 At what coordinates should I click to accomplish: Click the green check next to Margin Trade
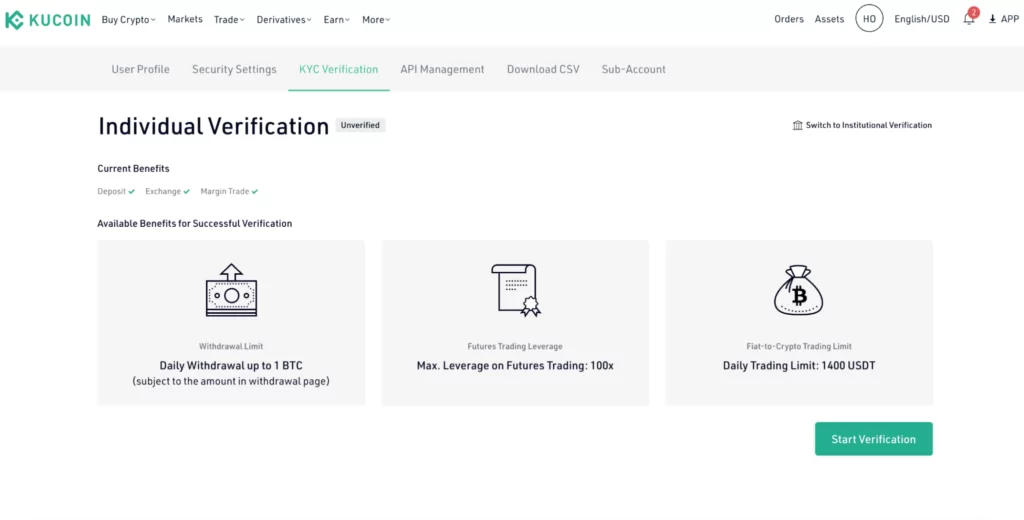coord(255,191)
